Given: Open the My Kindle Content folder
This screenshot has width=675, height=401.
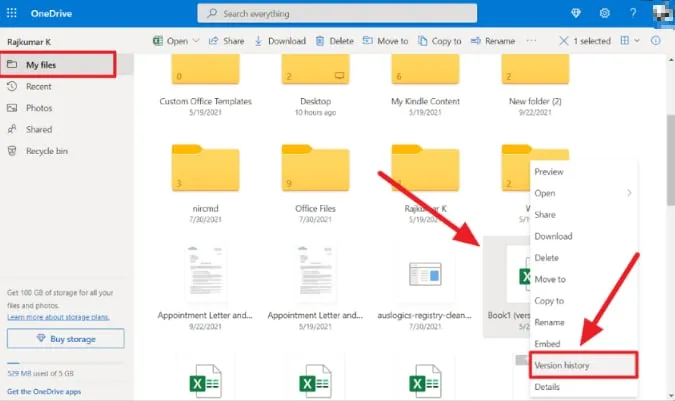Looking at the screenshot, I should 425,86.
